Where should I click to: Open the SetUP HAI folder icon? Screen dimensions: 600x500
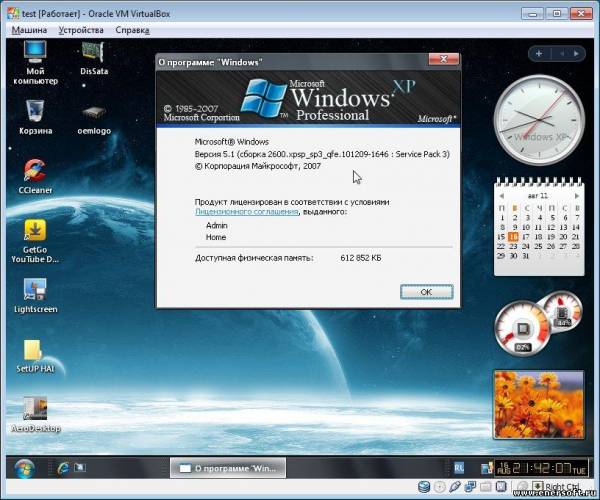35,356
